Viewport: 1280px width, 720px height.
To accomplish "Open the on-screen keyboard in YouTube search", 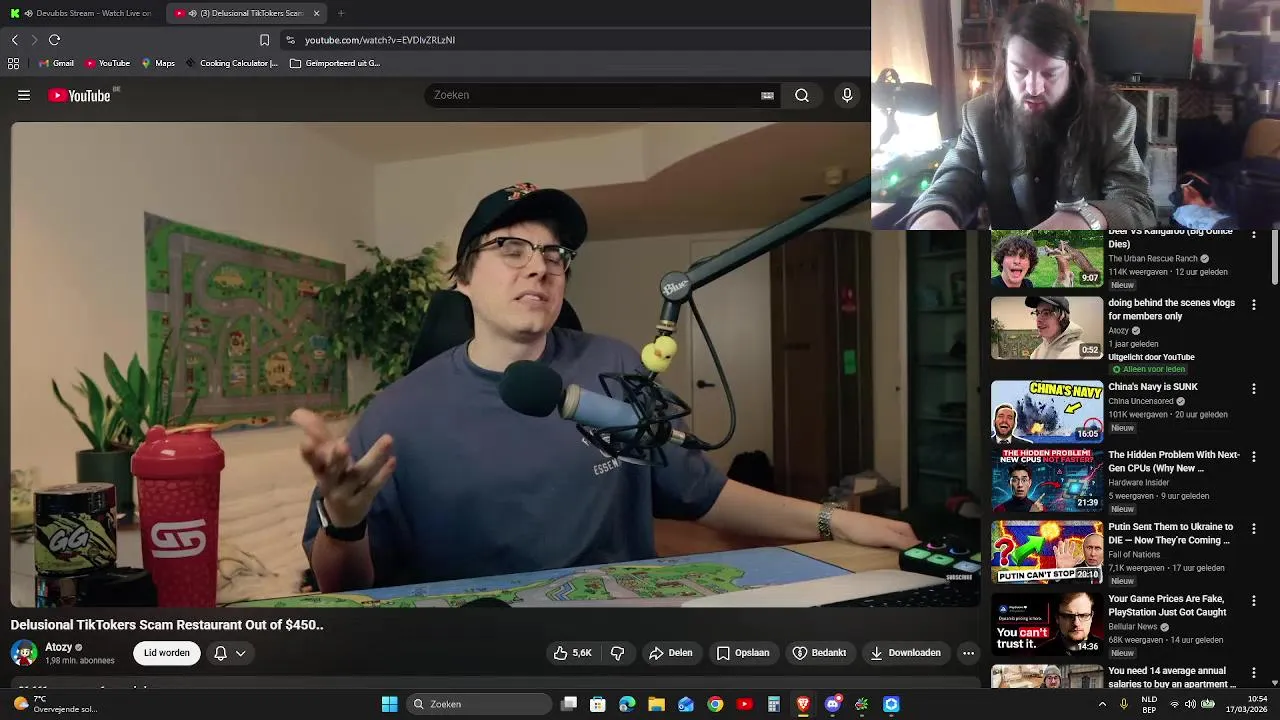I will pos(767,95).
